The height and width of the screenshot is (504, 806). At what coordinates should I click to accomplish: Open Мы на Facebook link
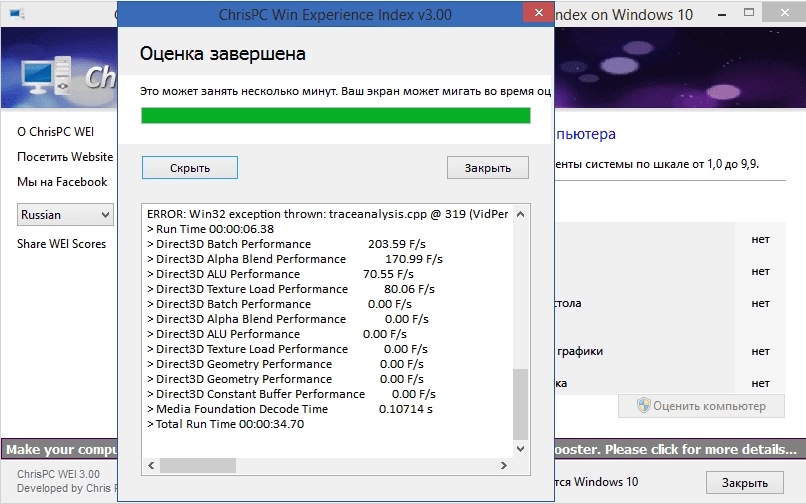(62, 182)
